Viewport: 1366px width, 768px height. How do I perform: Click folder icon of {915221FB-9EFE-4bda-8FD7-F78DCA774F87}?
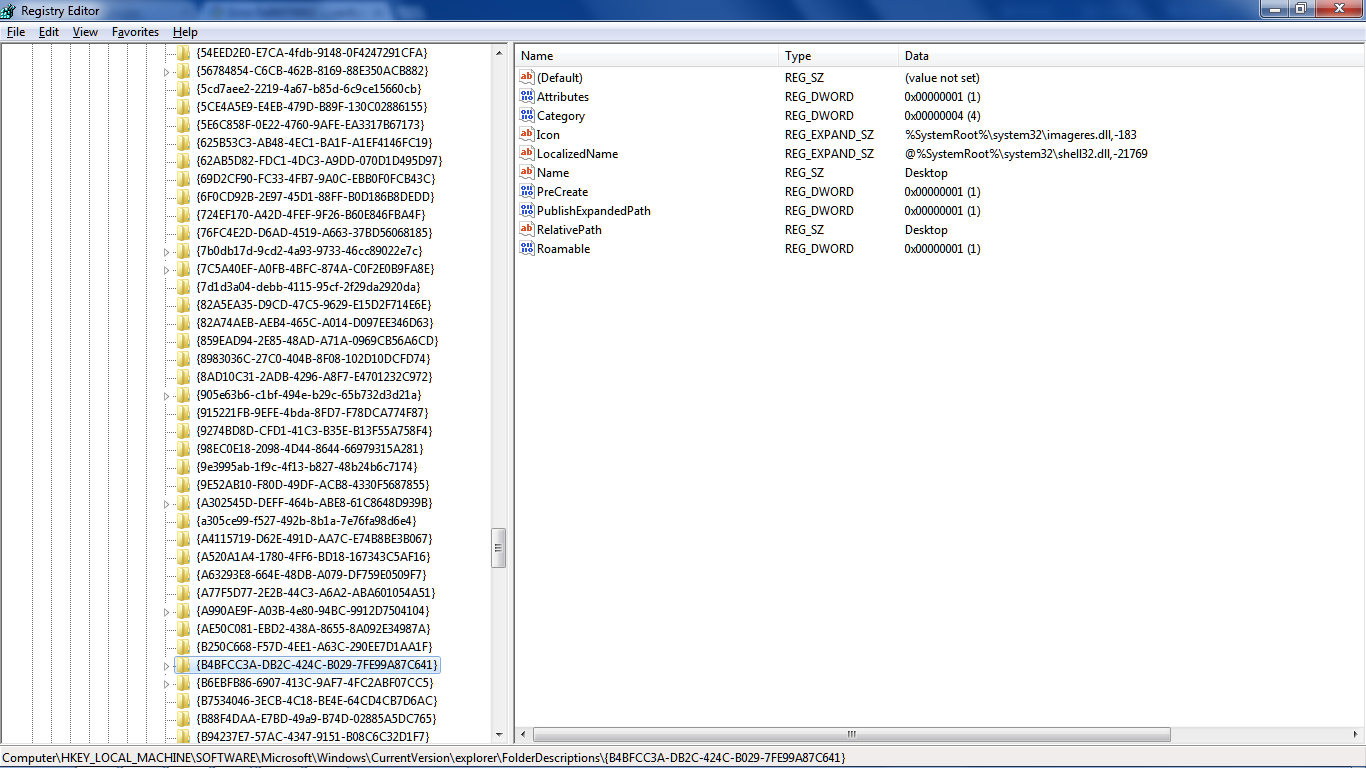pyautogui.click(x=183, y=412)
